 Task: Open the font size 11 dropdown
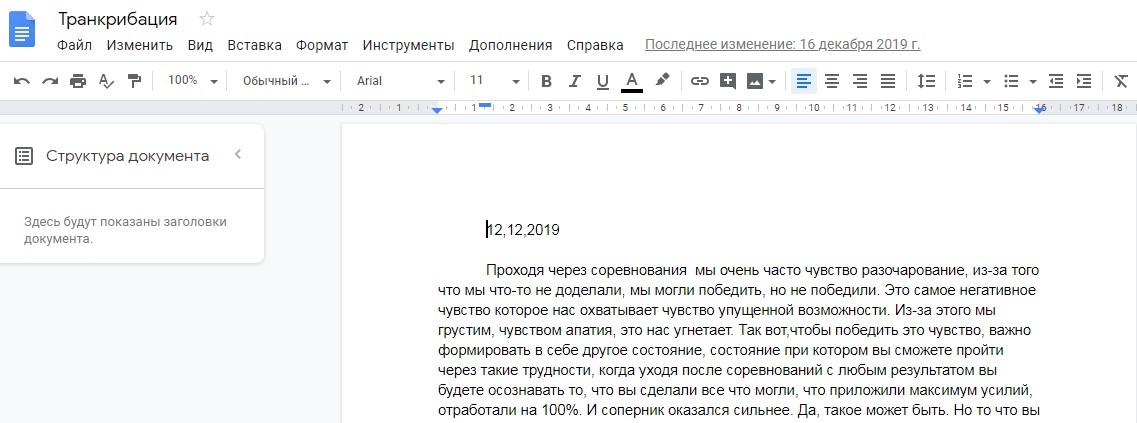point(494,81)
